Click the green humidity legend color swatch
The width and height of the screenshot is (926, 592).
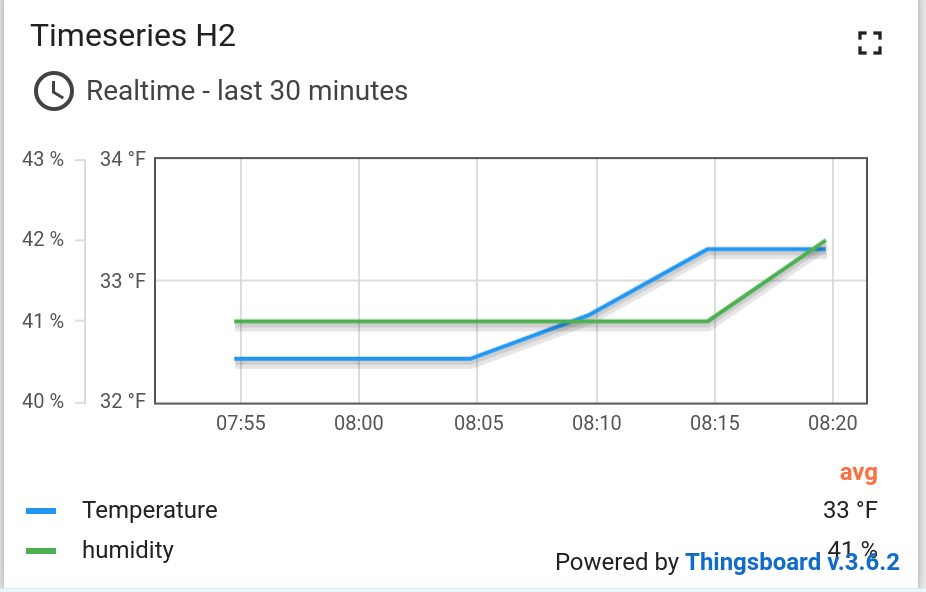pos(41,551)
